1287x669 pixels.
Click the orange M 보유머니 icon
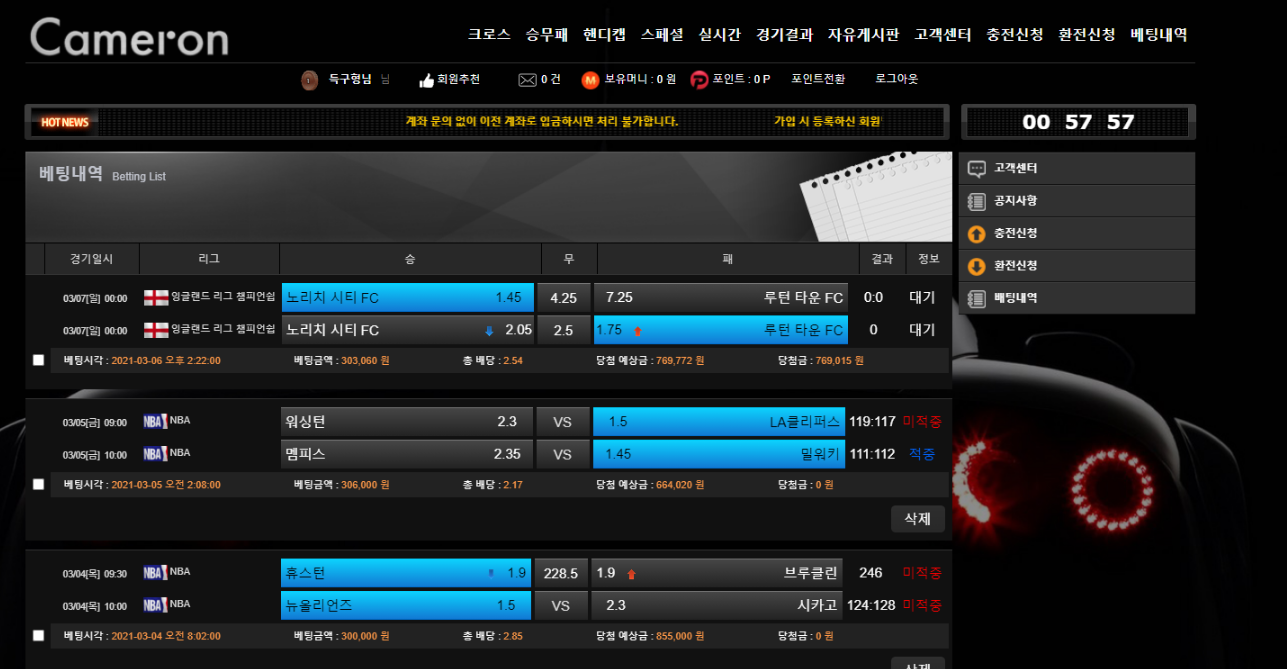pyautogui.click(x=590, y=80)
